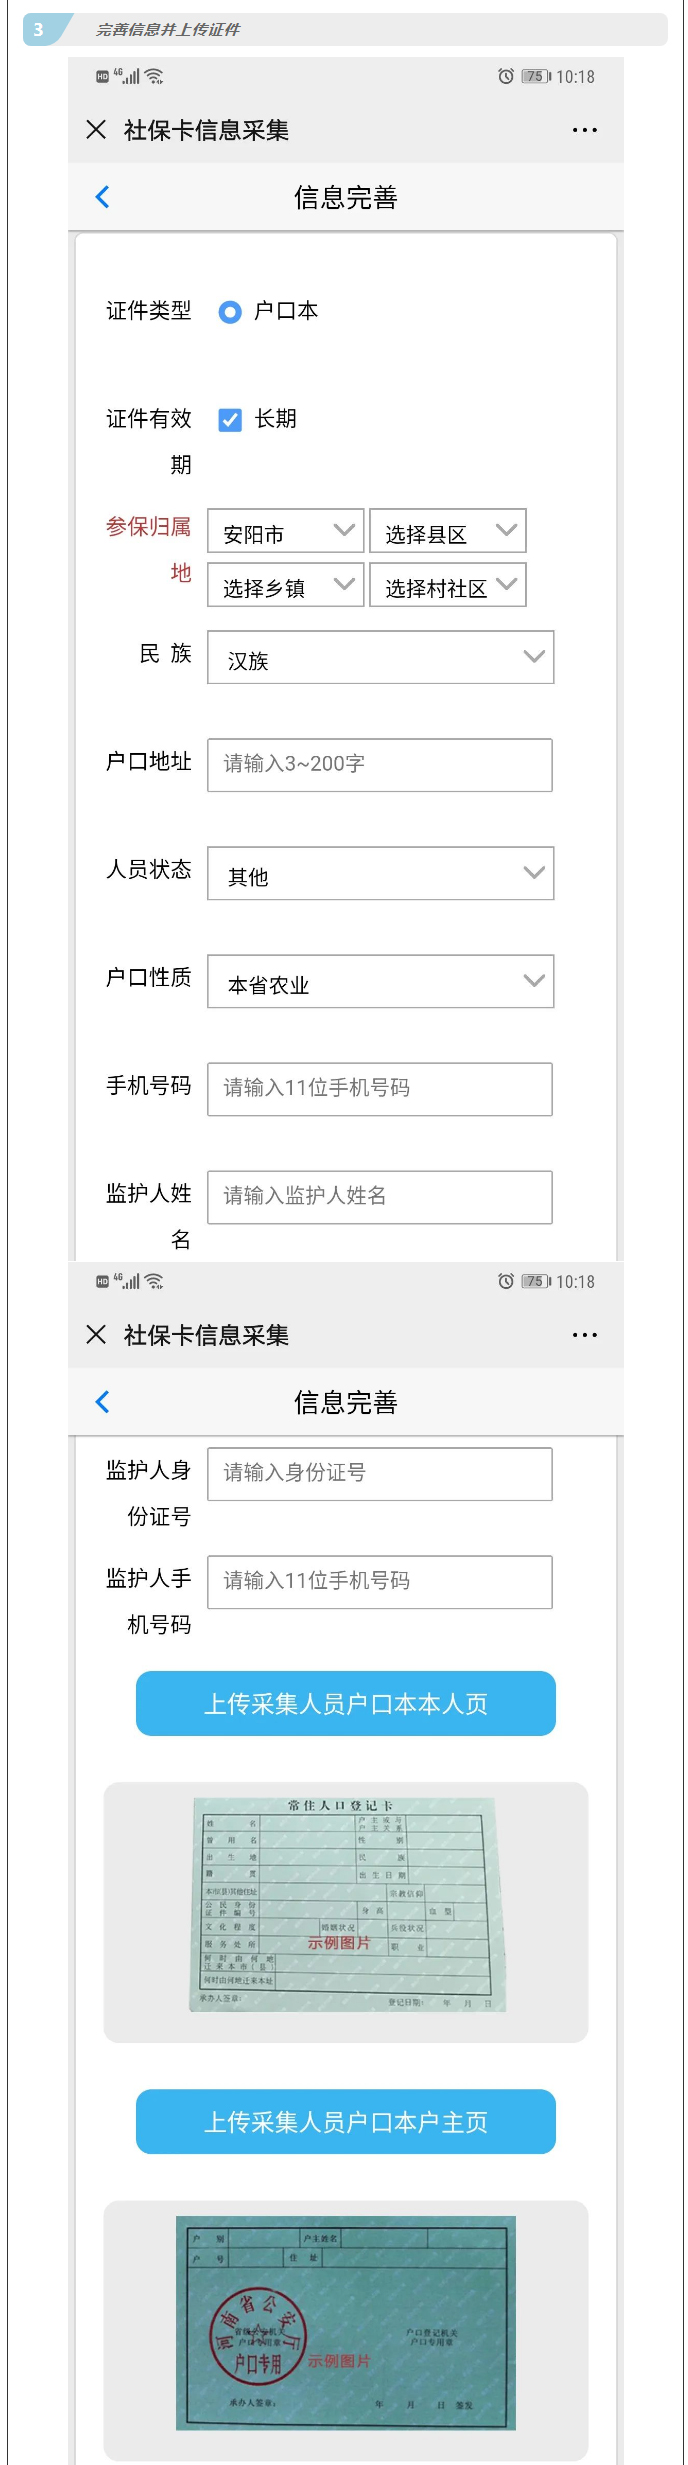Click the 监护人姓名 input field
688x2465 pixels.
coord(380,1197)
